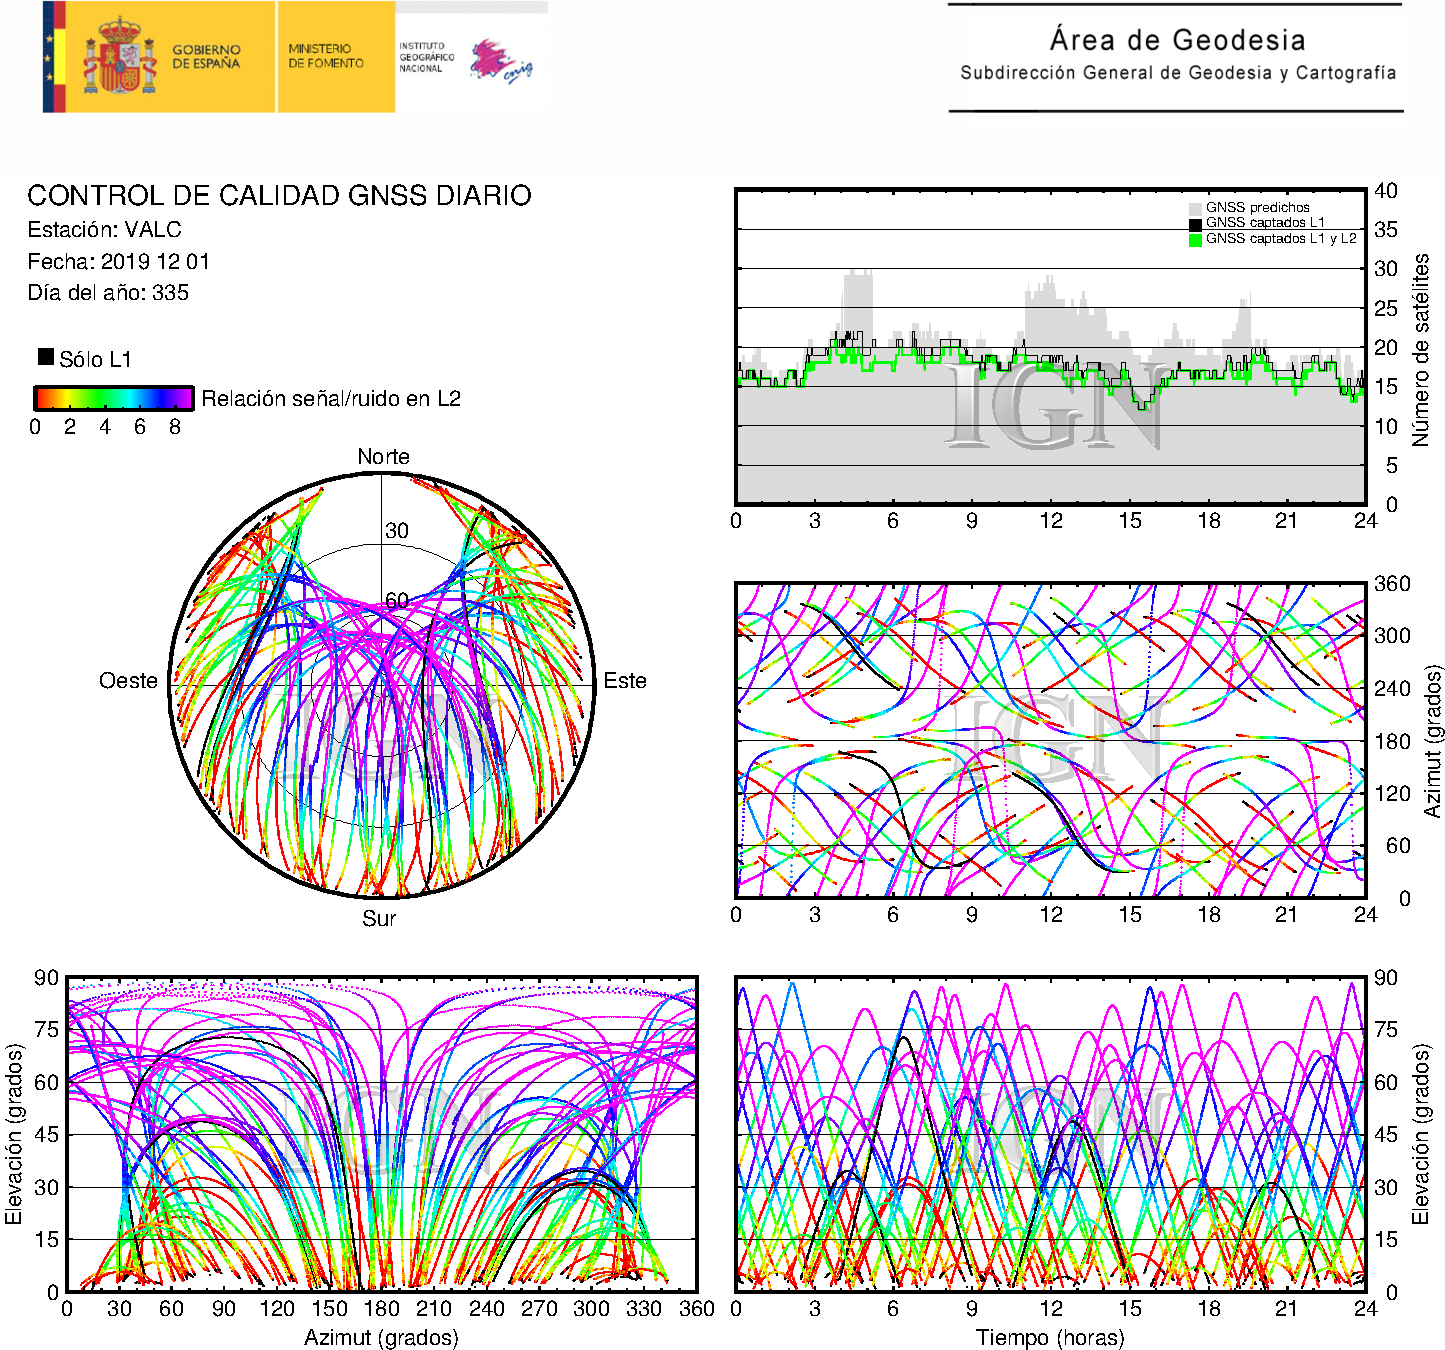
Task: Click the Oeste label beside the sky plot
Action: [x=128, y=681]
